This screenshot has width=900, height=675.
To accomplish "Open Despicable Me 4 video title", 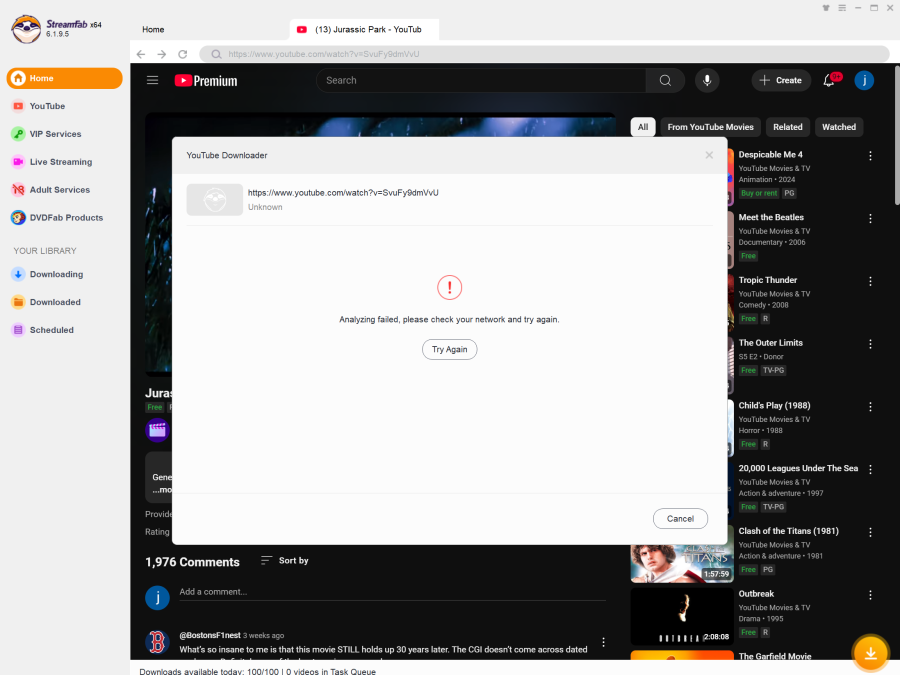I will (x=770, y=154).
